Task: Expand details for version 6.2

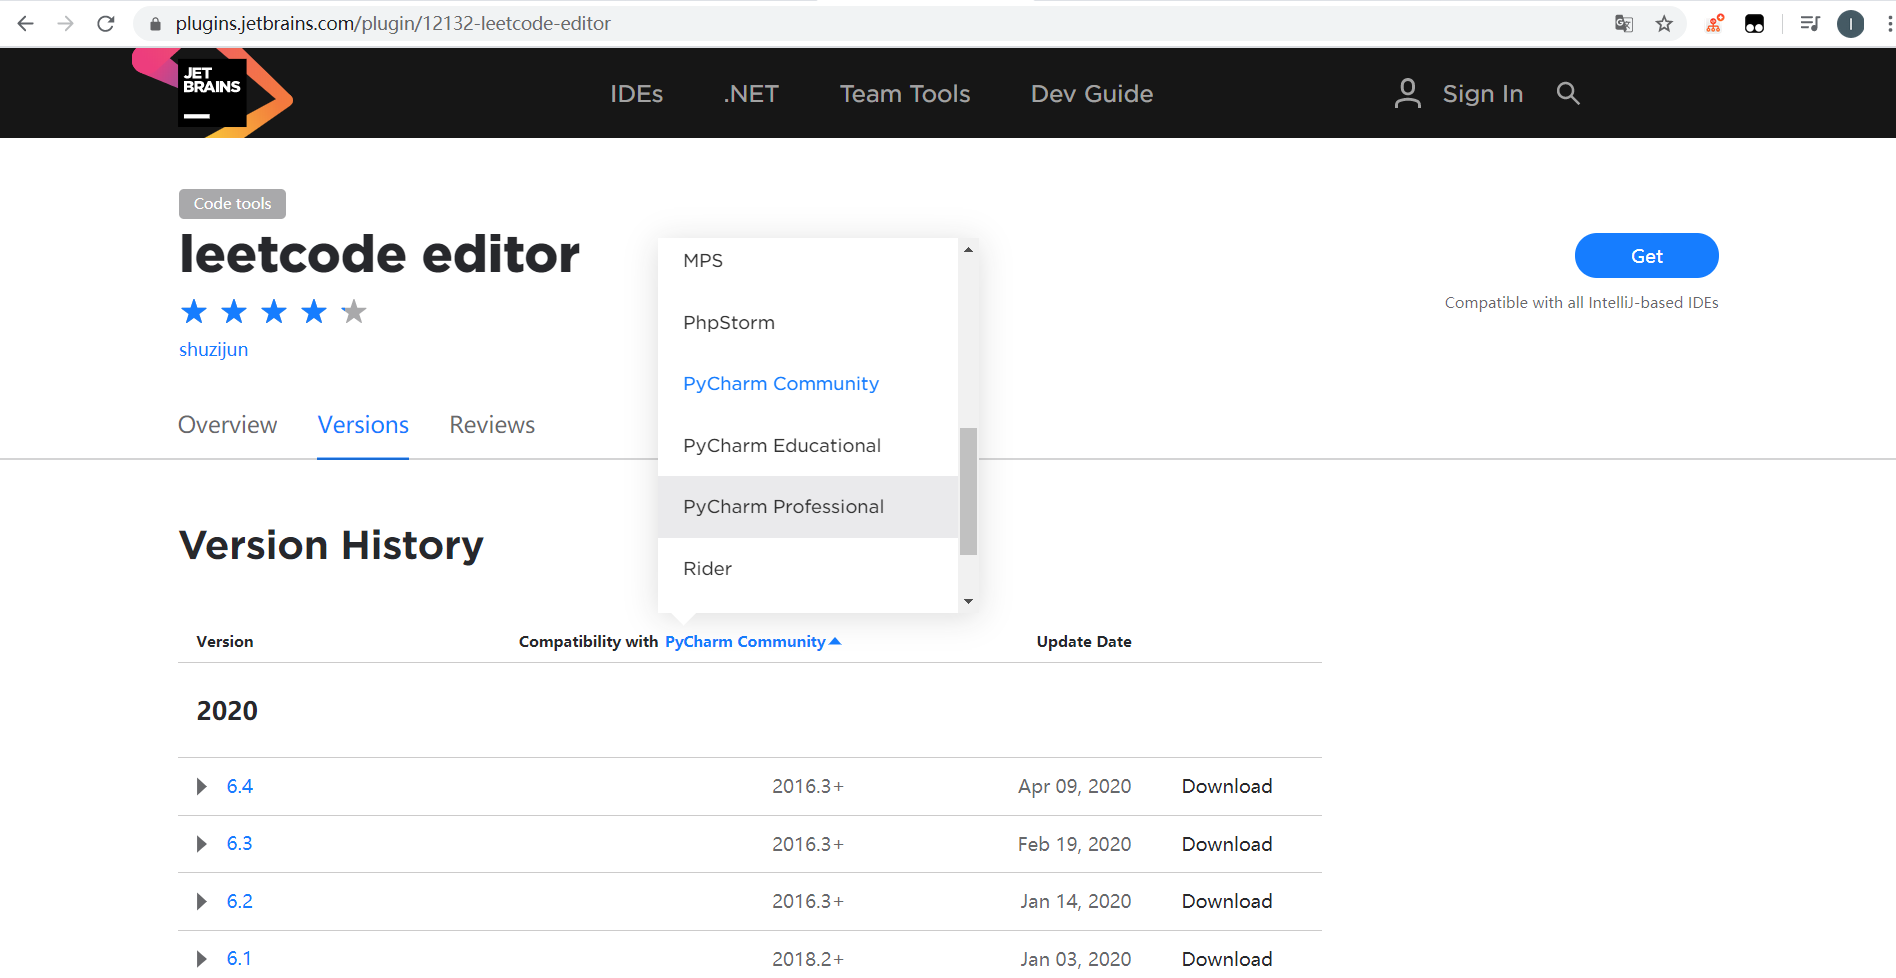Action: tap(202, 902)
